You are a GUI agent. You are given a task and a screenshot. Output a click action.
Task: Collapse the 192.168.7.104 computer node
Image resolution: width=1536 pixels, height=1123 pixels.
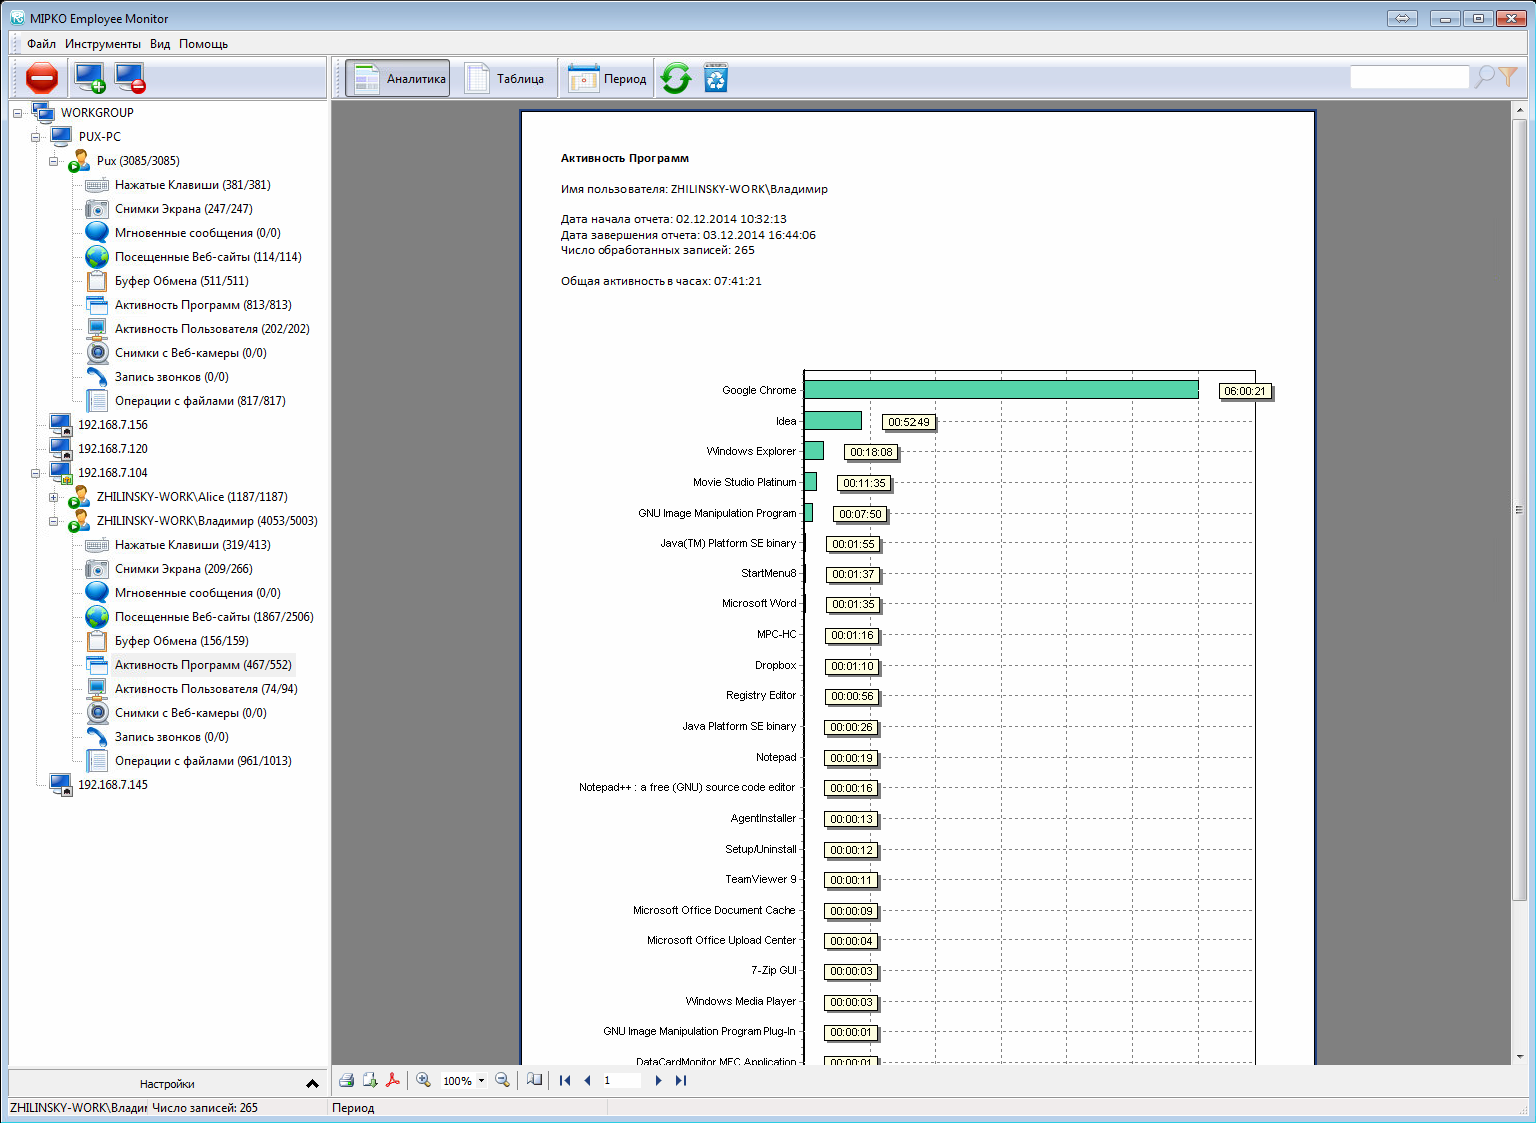coord(35,473)
